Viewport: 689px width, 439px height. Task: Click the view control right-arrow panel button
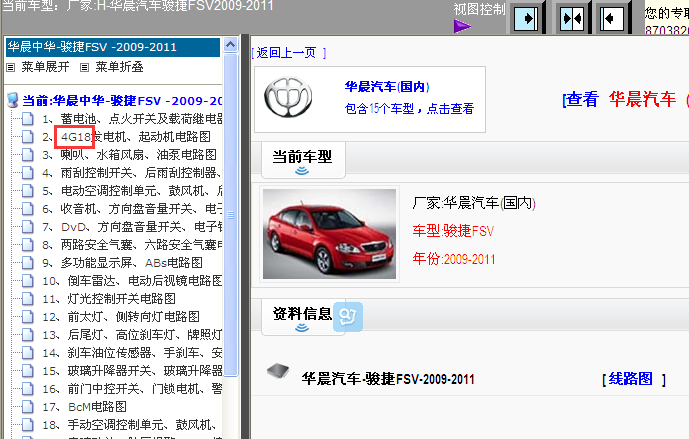(526, 18)
